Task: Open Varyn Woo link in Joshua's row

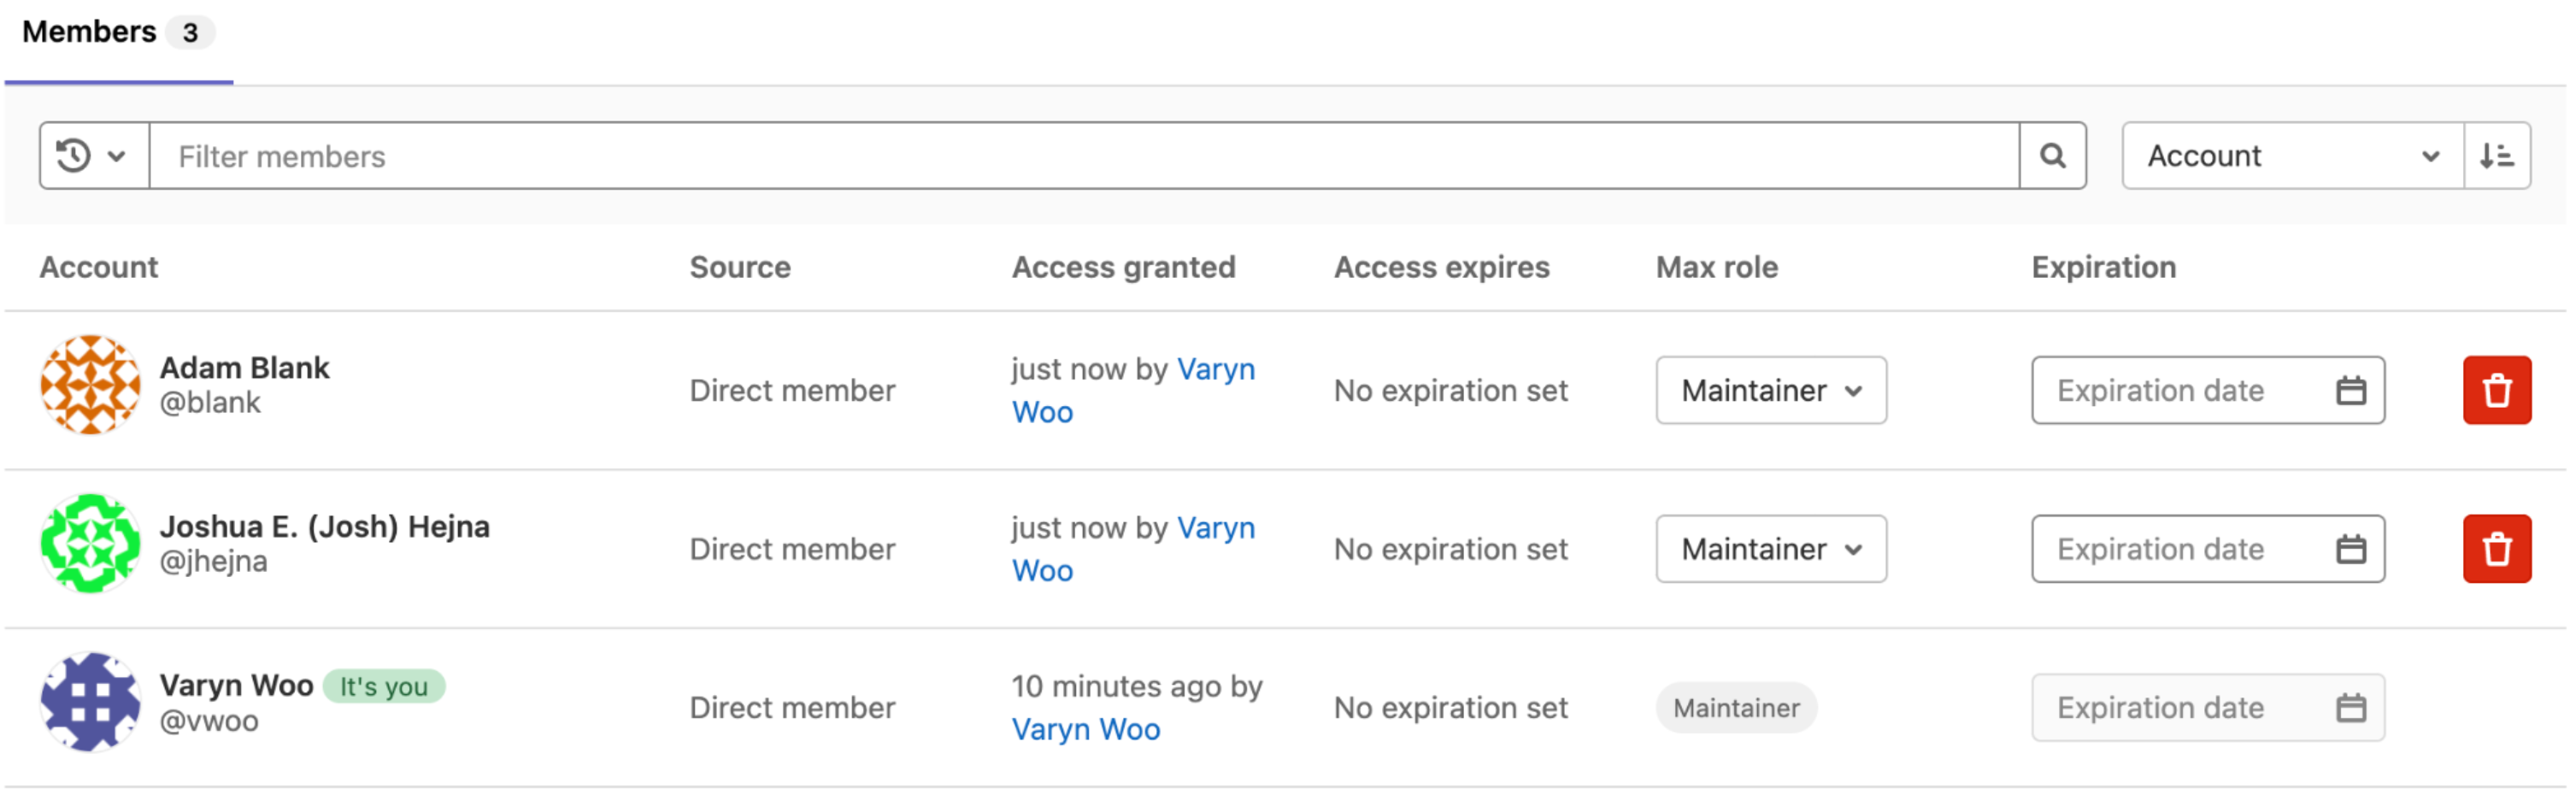Action: click(1133, 549)
